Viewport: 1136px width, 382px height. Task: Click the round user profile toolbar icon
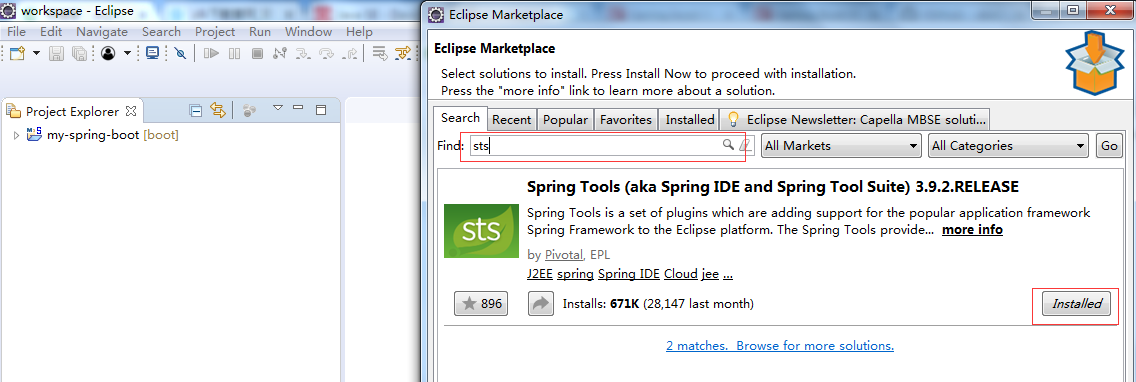(x=108, y=53)
